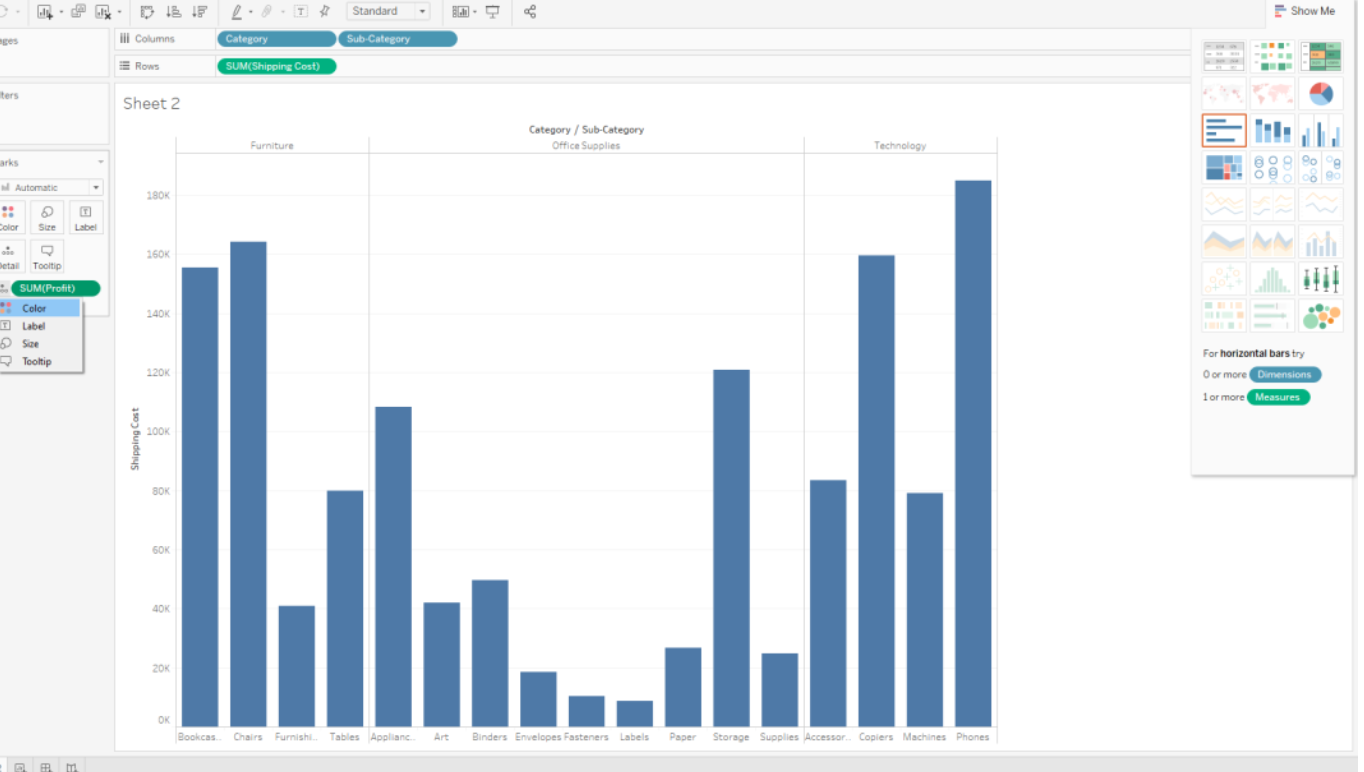This screenshot has width=1364, height=772.
Task: Open the highlight pen dropdown arrow
Action: 251,12
